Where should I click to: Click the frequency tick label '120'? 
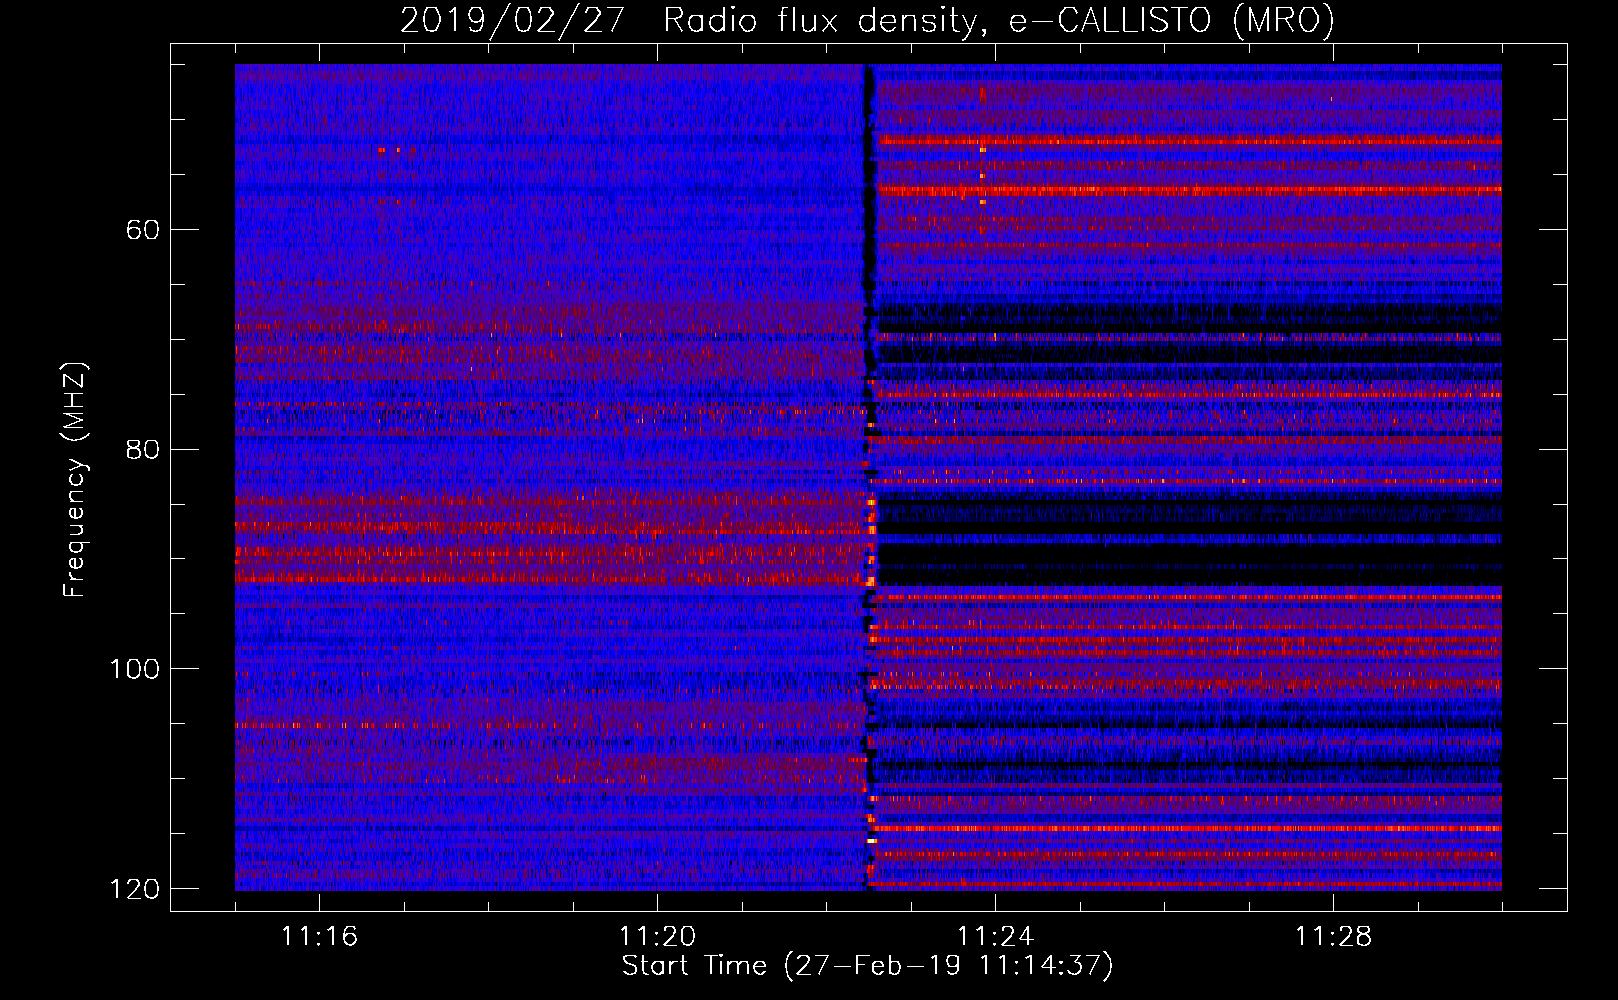[x=134, y=889]
